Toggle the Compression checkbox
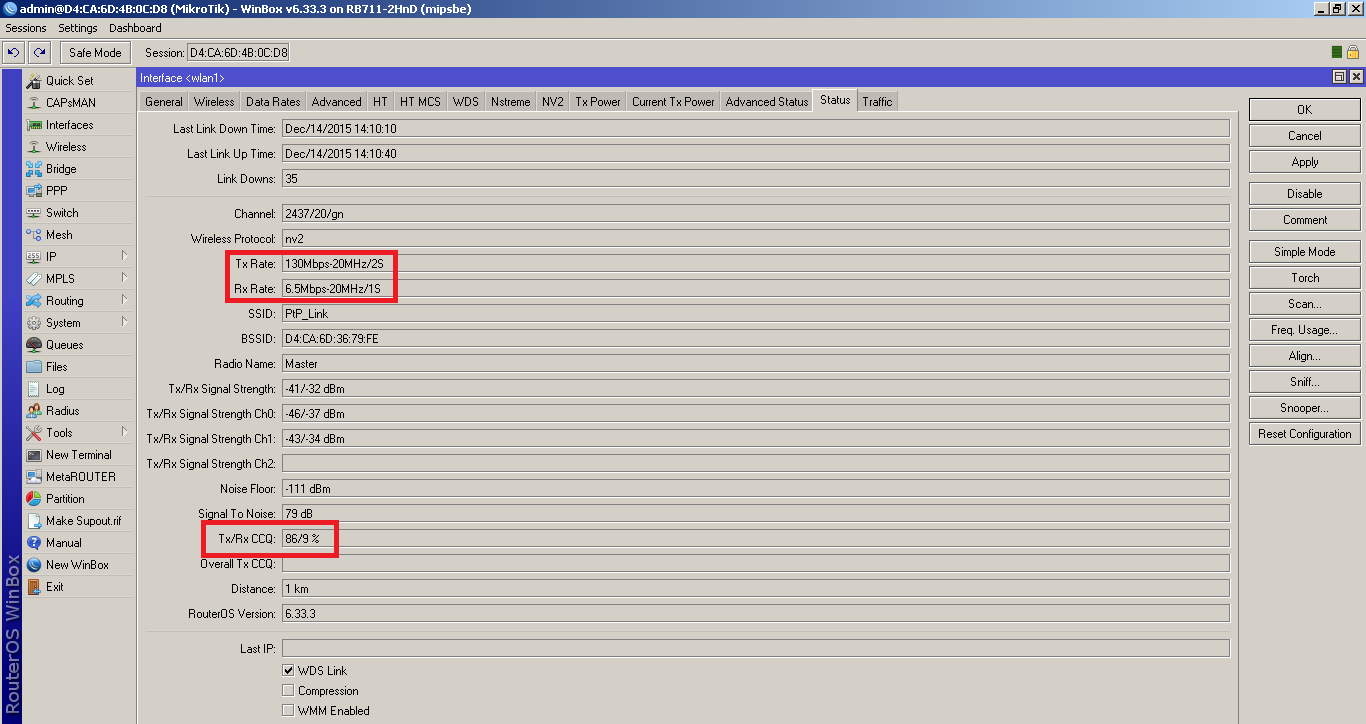 coord(288,691)
